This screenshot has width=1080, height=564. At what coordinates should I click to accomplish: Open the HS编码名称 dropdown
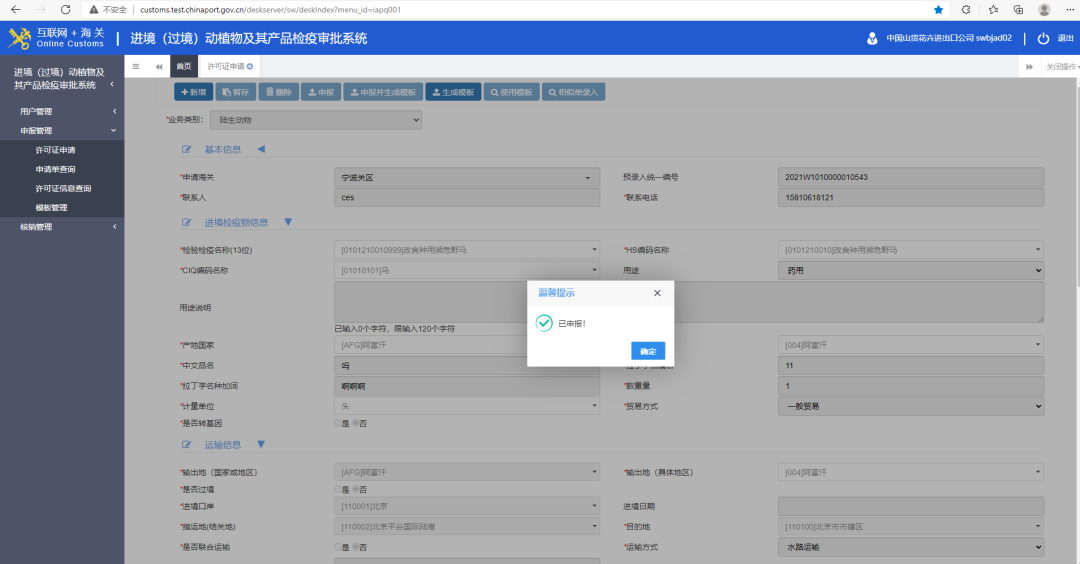(x=911, y=250)
